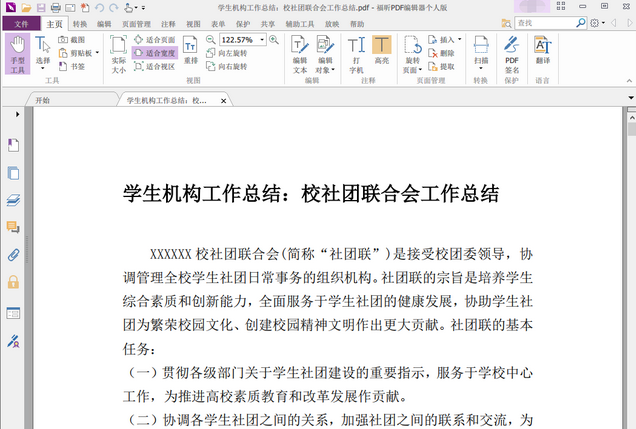Toggle the Hand tool (手型工具)
Screen dimensions: 636x429
(17, 54)
